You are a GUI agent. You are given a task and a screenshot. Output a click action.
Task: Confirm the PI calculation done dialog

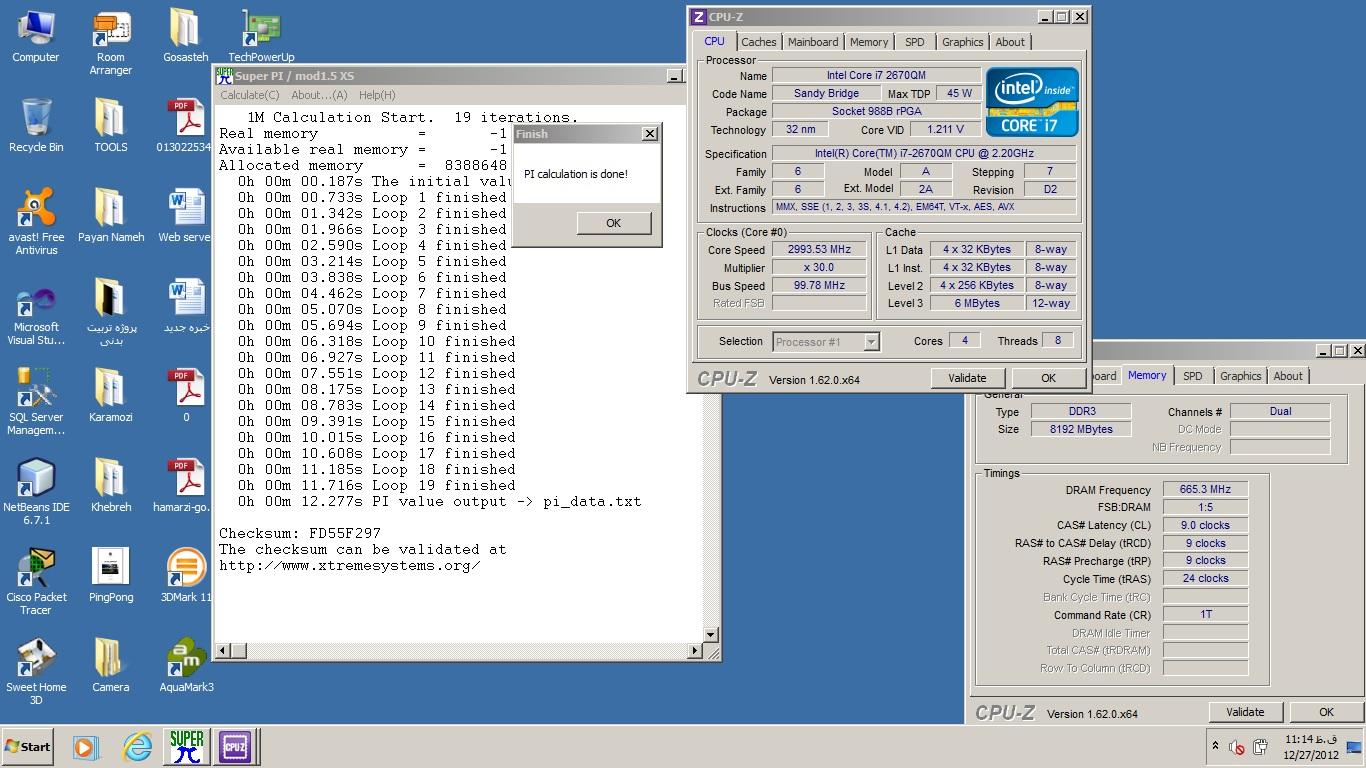click(x=613, y=223)
